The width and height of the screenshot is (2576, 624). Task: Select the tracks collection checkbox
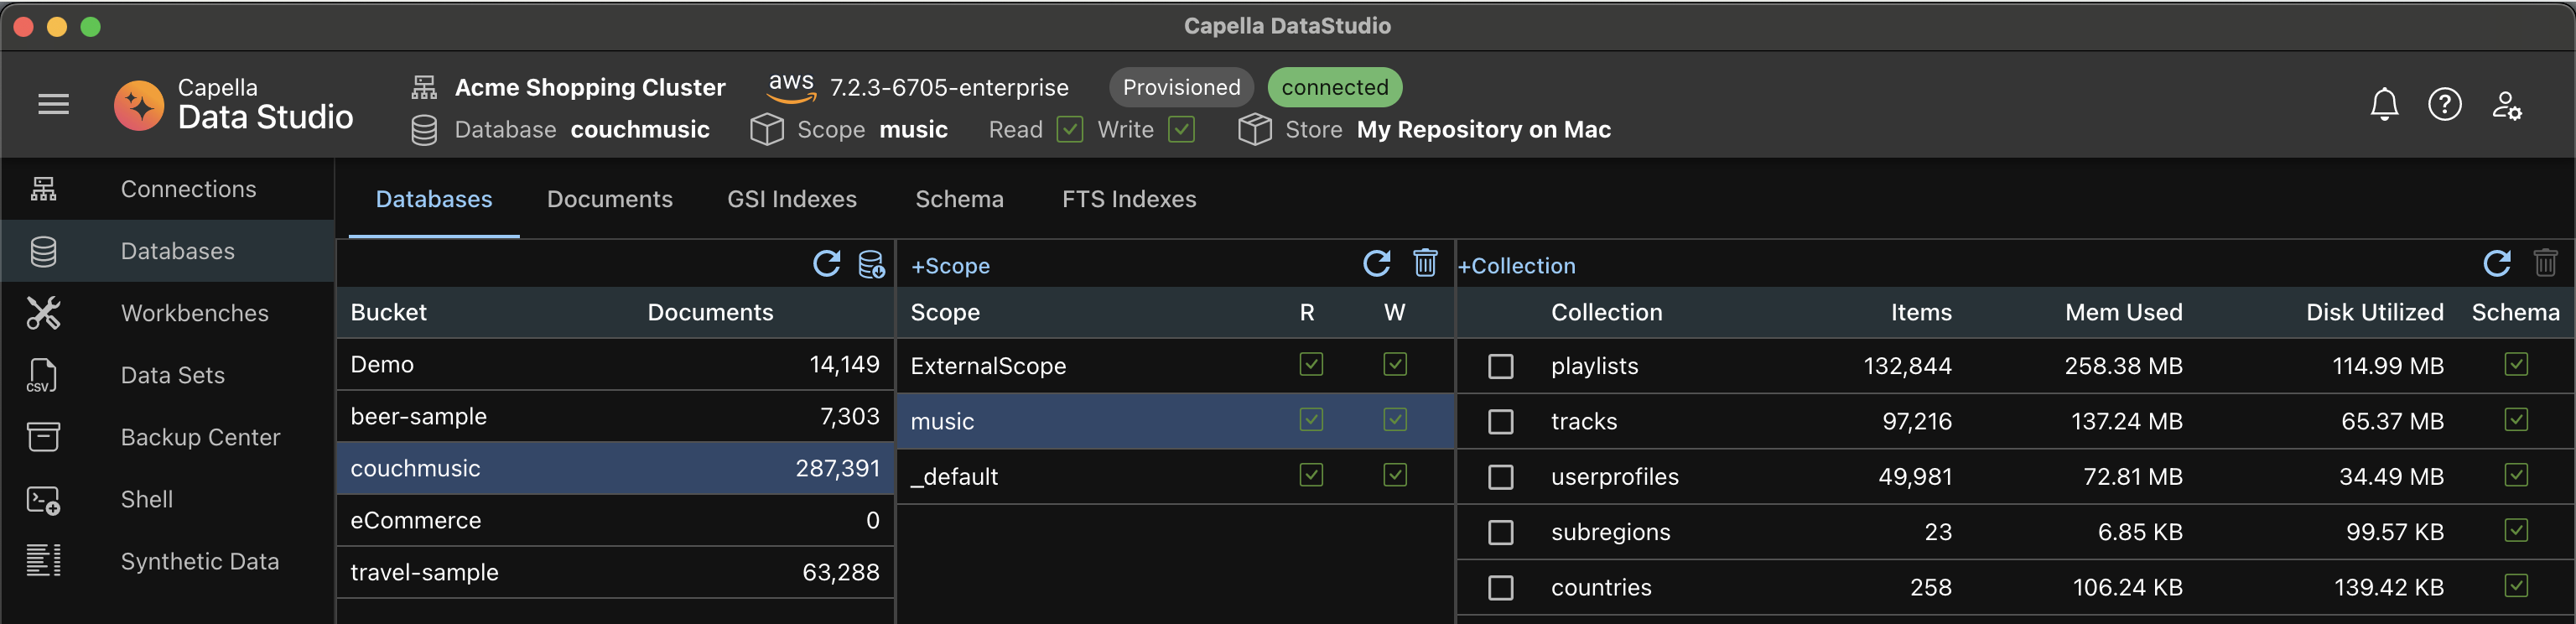pyautogui.click(x=1500, y=422)
